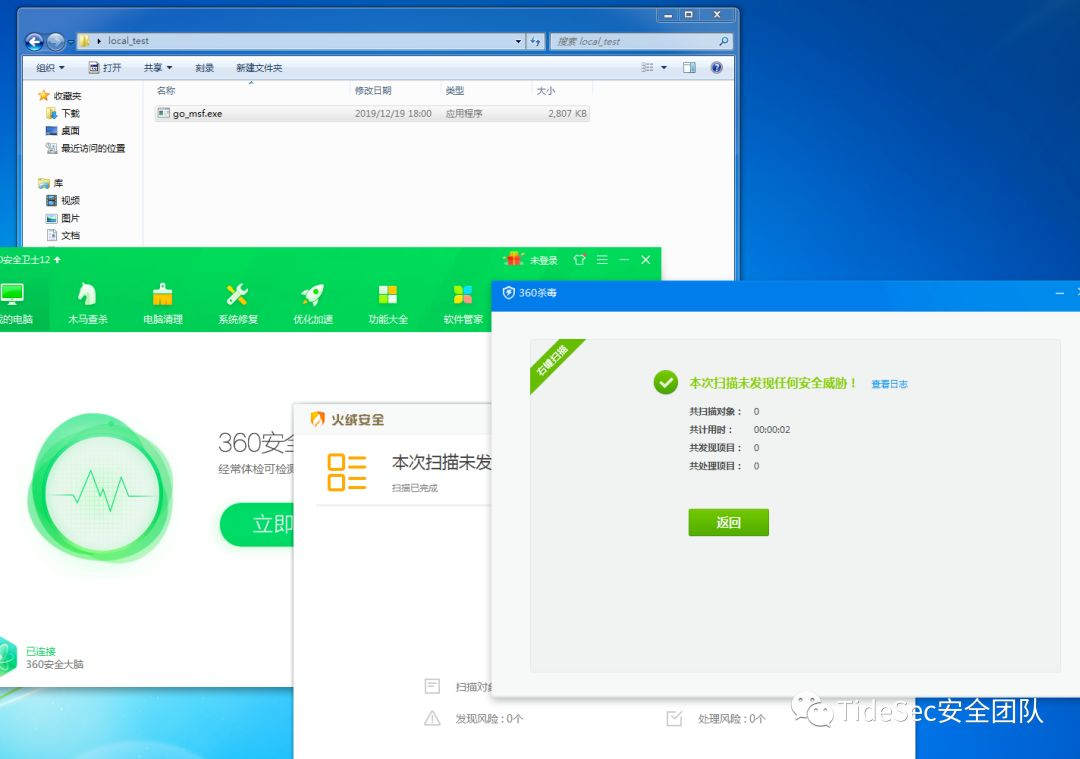Image resolution: width=1080 pixels, height=759 pixels.
Task: Click 打开 in Explorer toolbar
Action: (x=105, y=67)
